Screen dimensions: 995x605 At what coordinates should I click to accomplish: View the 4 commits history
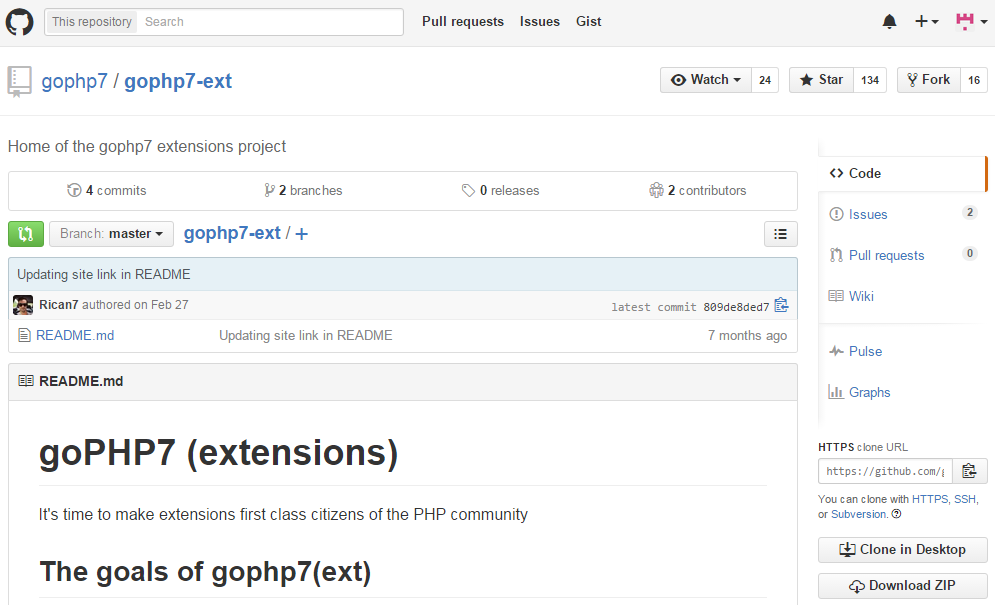click(107, 190)
